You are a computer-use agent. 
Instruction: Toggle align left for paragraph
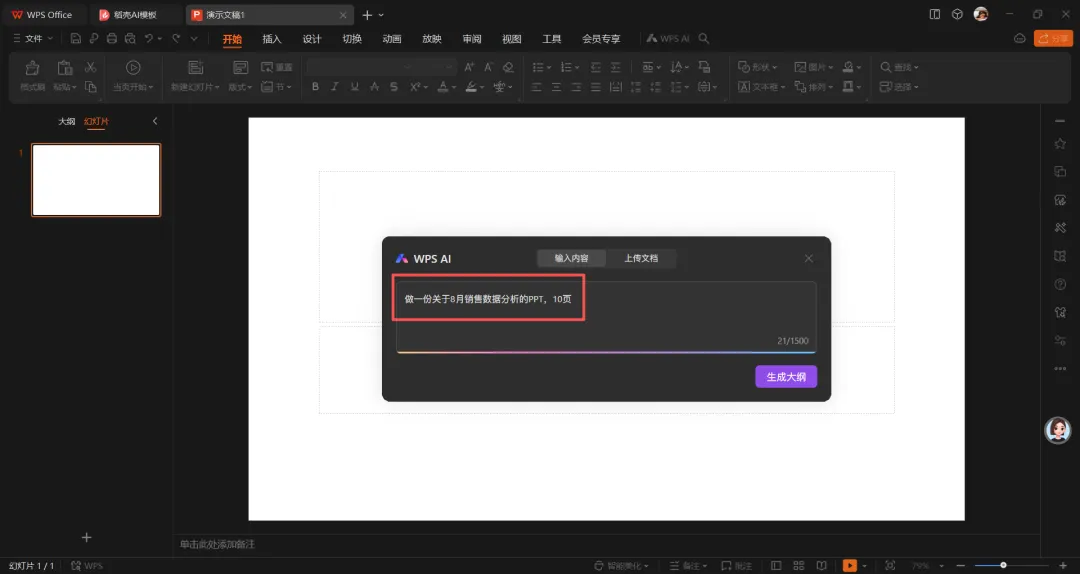click(537, 87)
